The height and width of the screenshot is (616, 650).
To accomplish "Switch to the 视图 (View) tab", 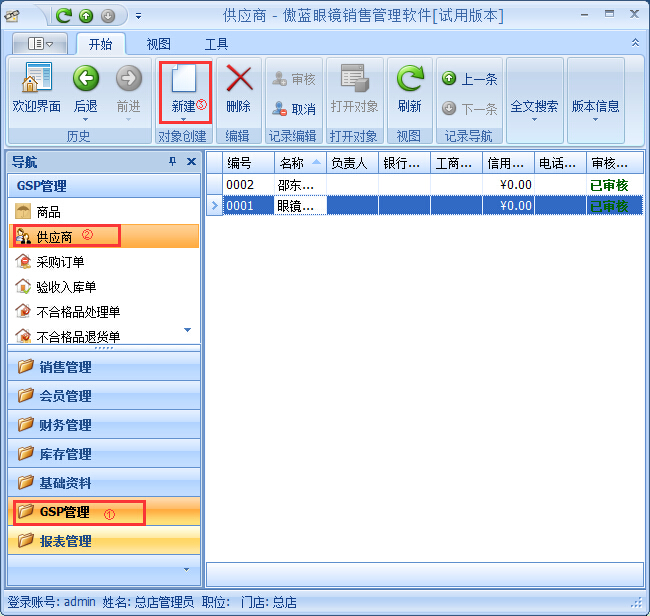I will coord(158,44).
